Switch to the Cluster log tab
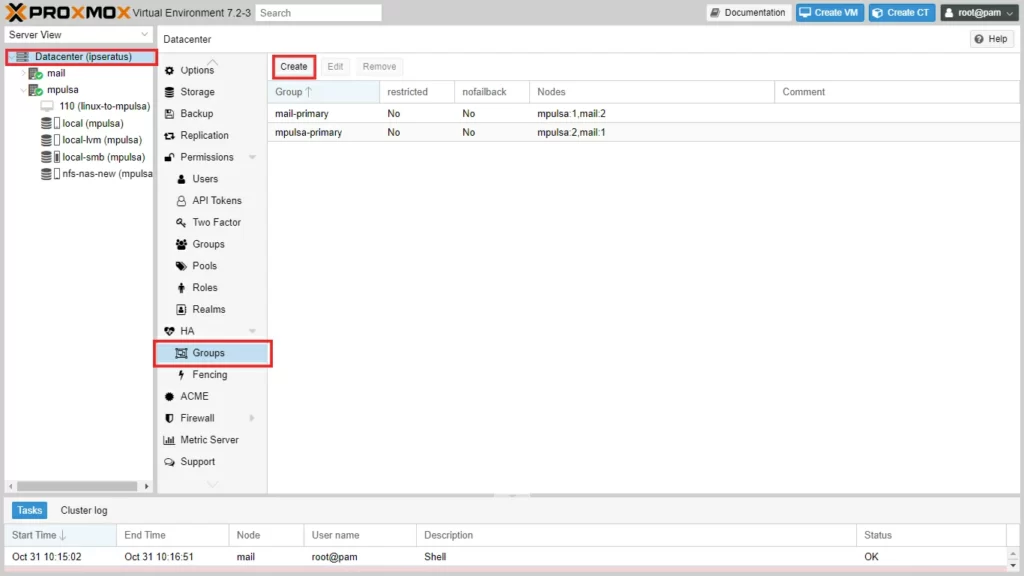 coord(84,510)
